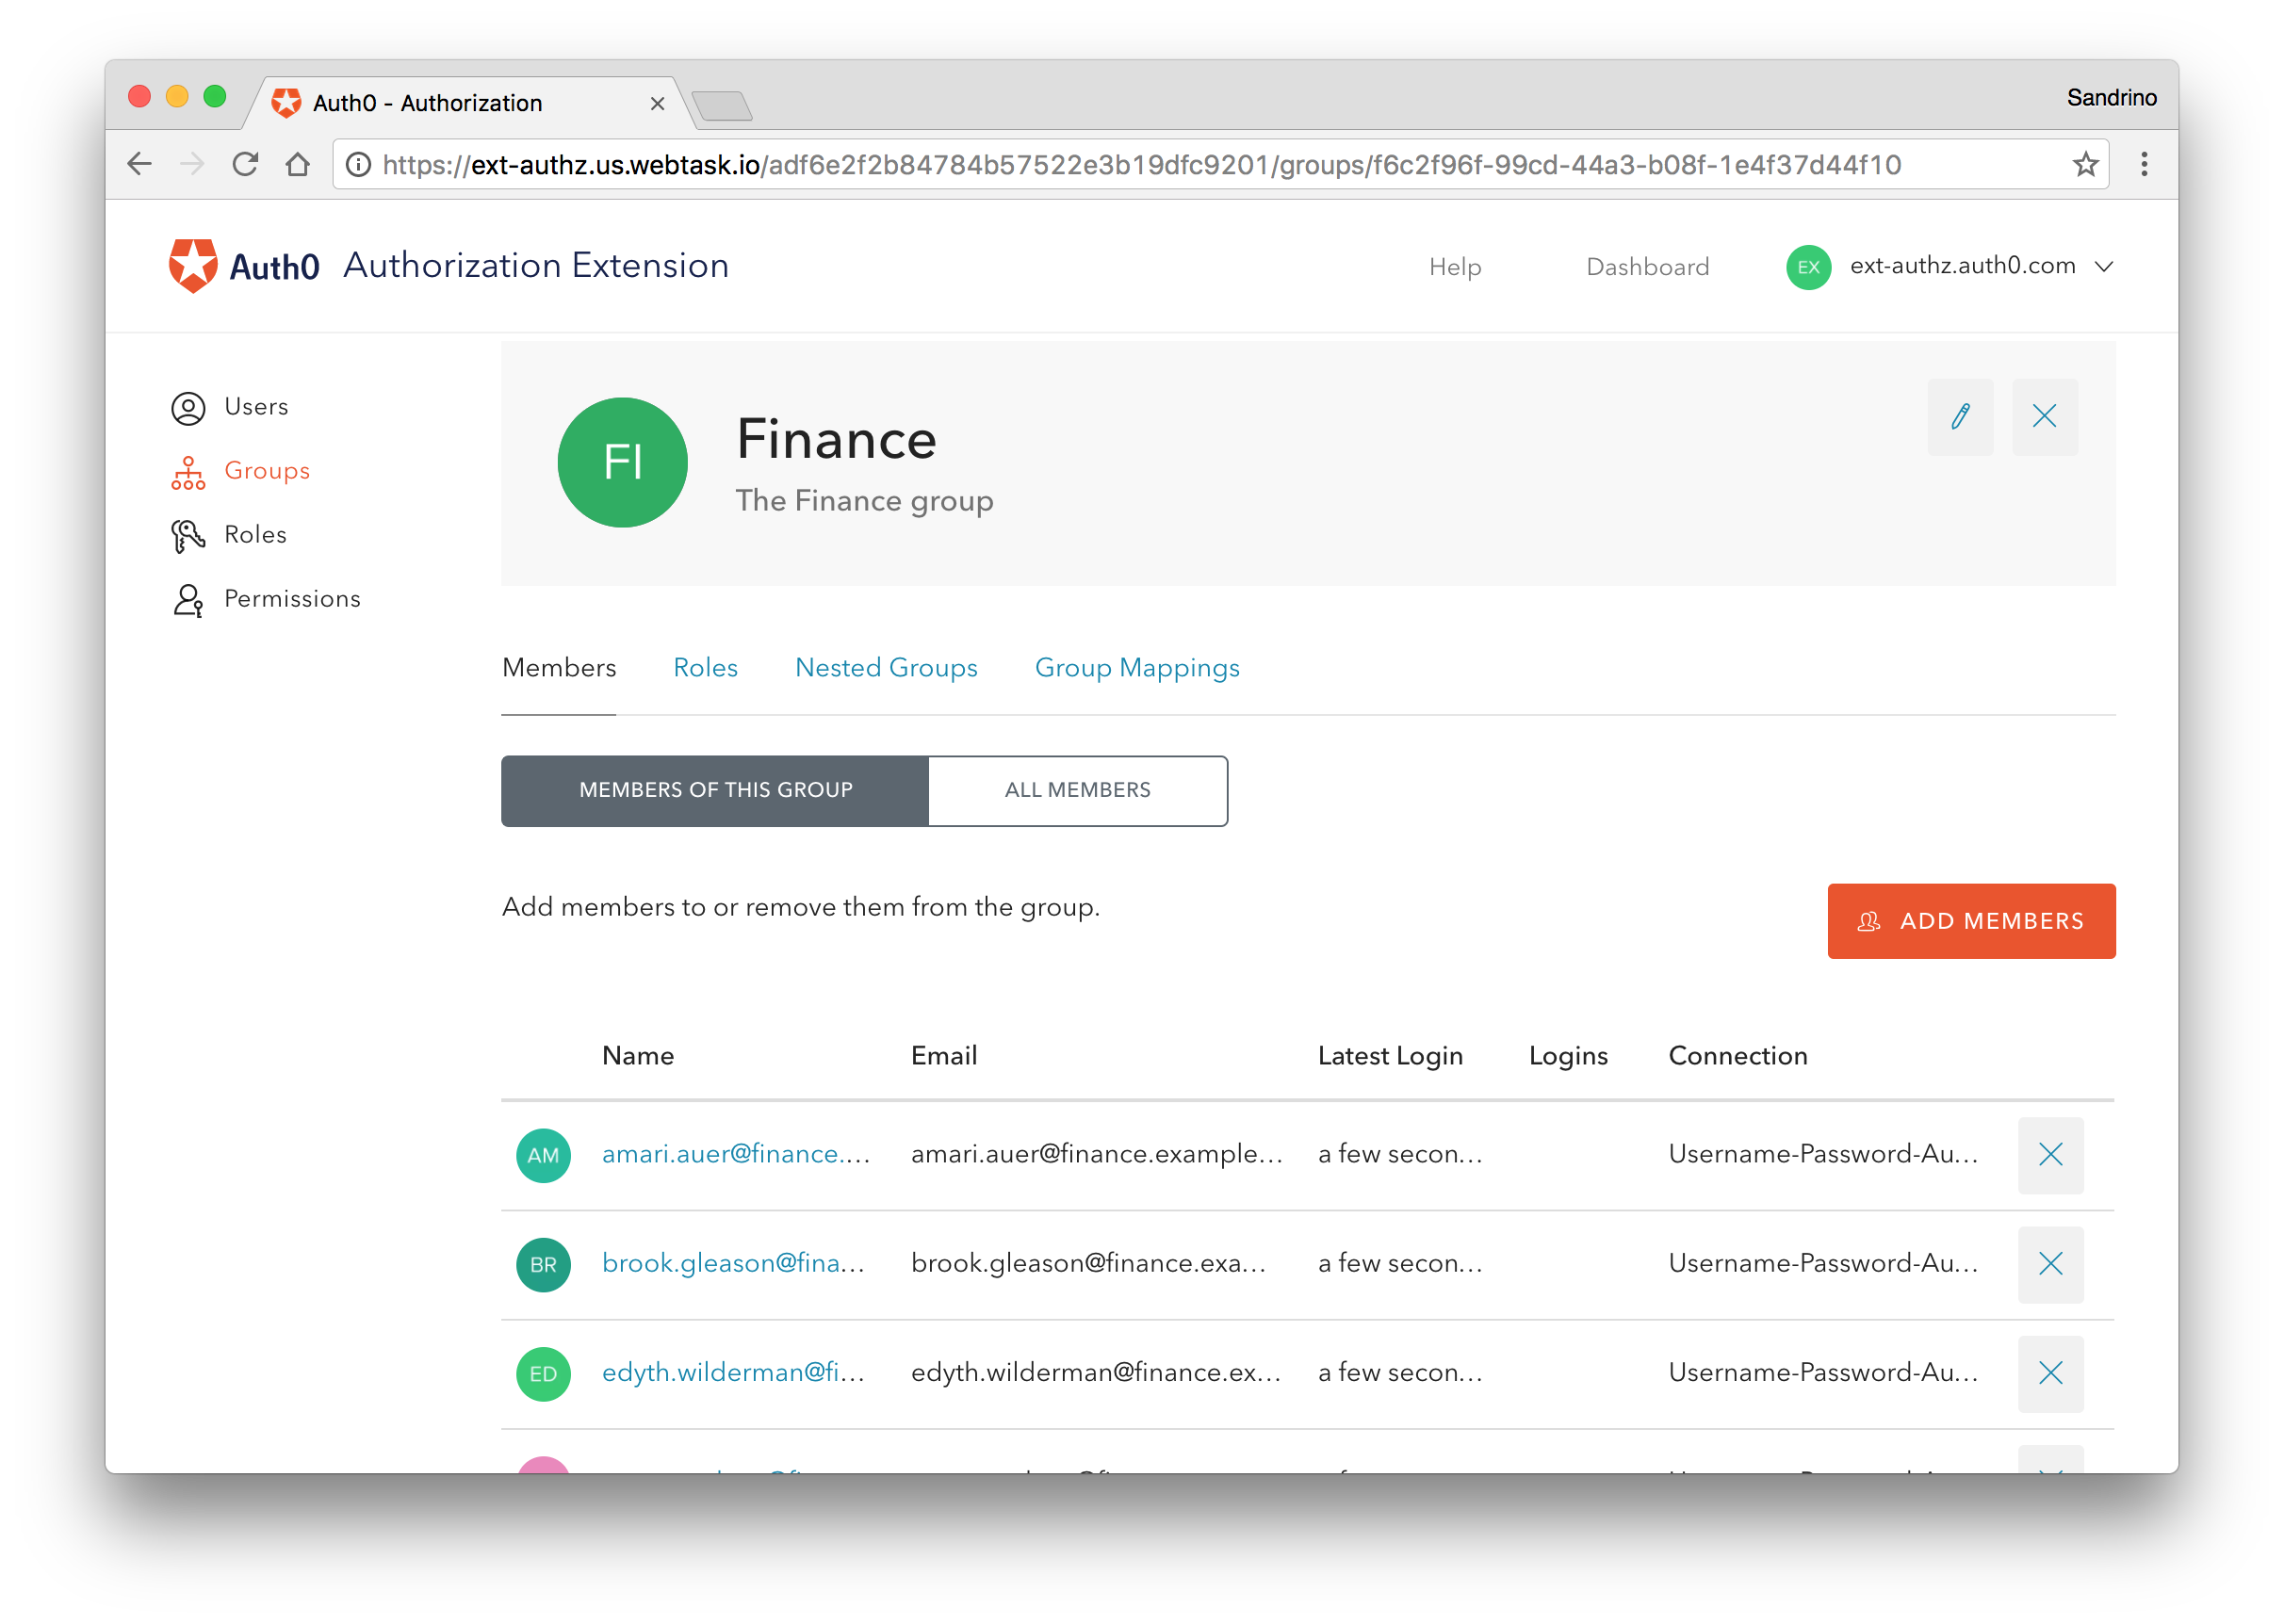Click the browser bookmark star icon

pyautogui.click(x=2084, y=165)
